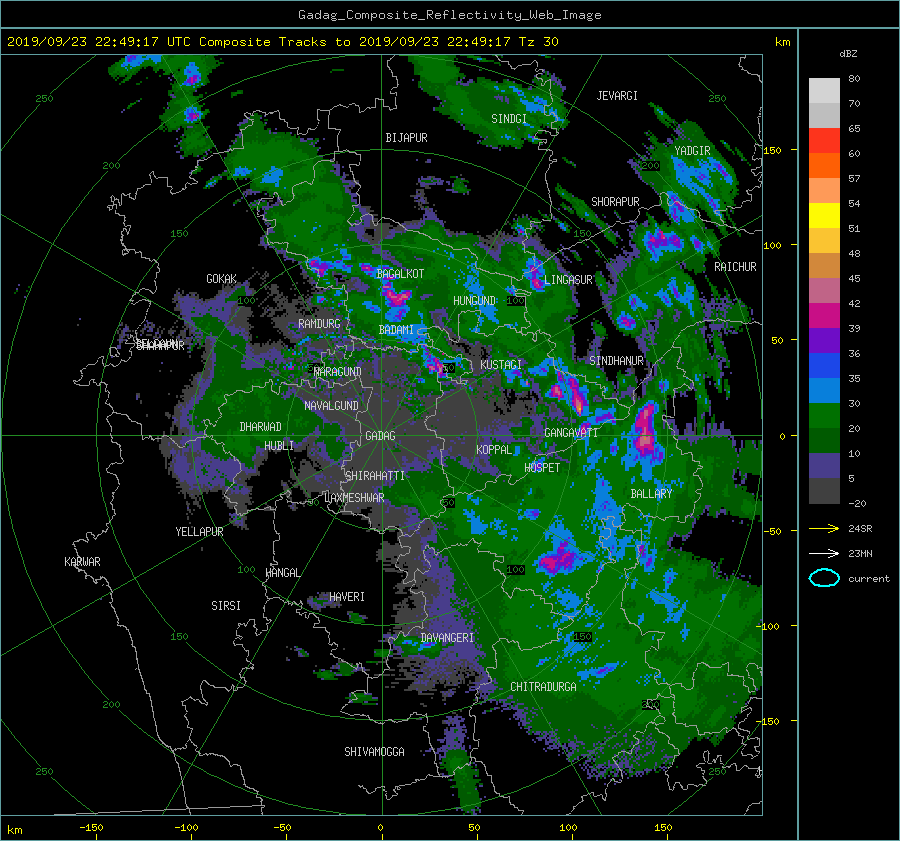The width and height of the screenshot is (900, 841).
Task: Click the DAVANGERI city label
Action: click(447, 638)
